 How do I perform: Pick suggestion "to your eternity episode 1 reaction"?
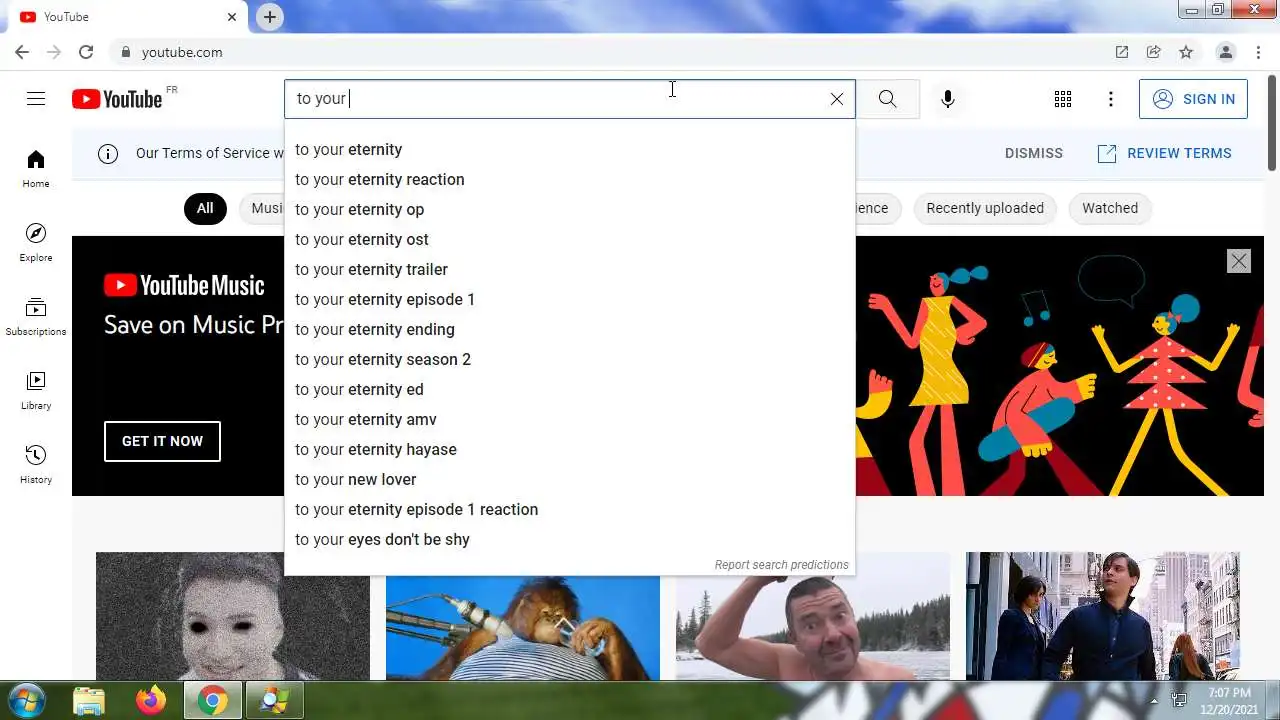[570, 509]
